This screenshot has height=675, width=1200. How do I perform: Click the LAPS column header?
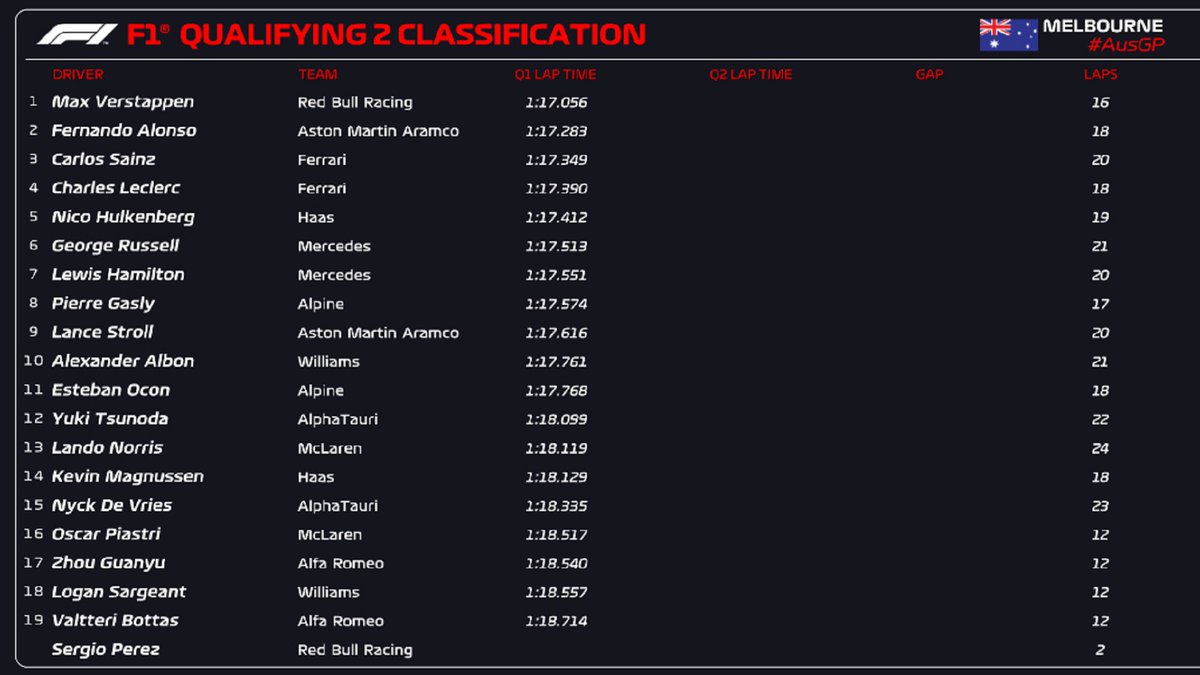click(1100, 74)
